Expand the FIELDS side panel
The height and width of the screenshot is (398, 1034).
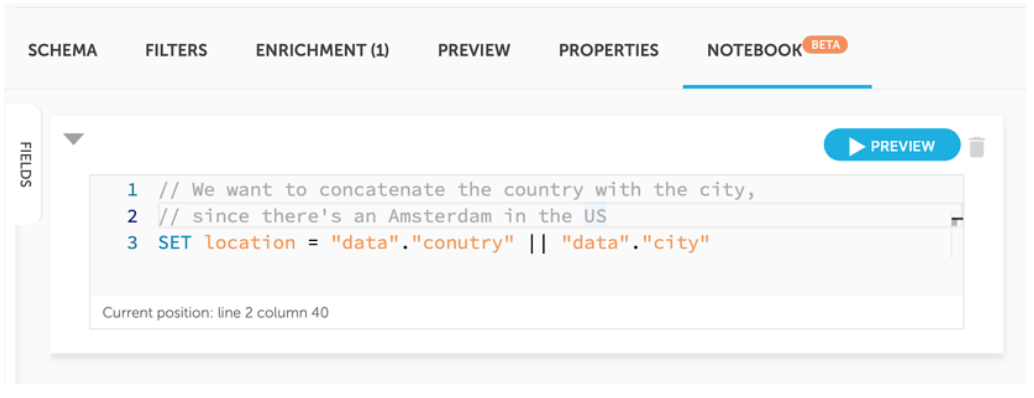tap(24, 164)
